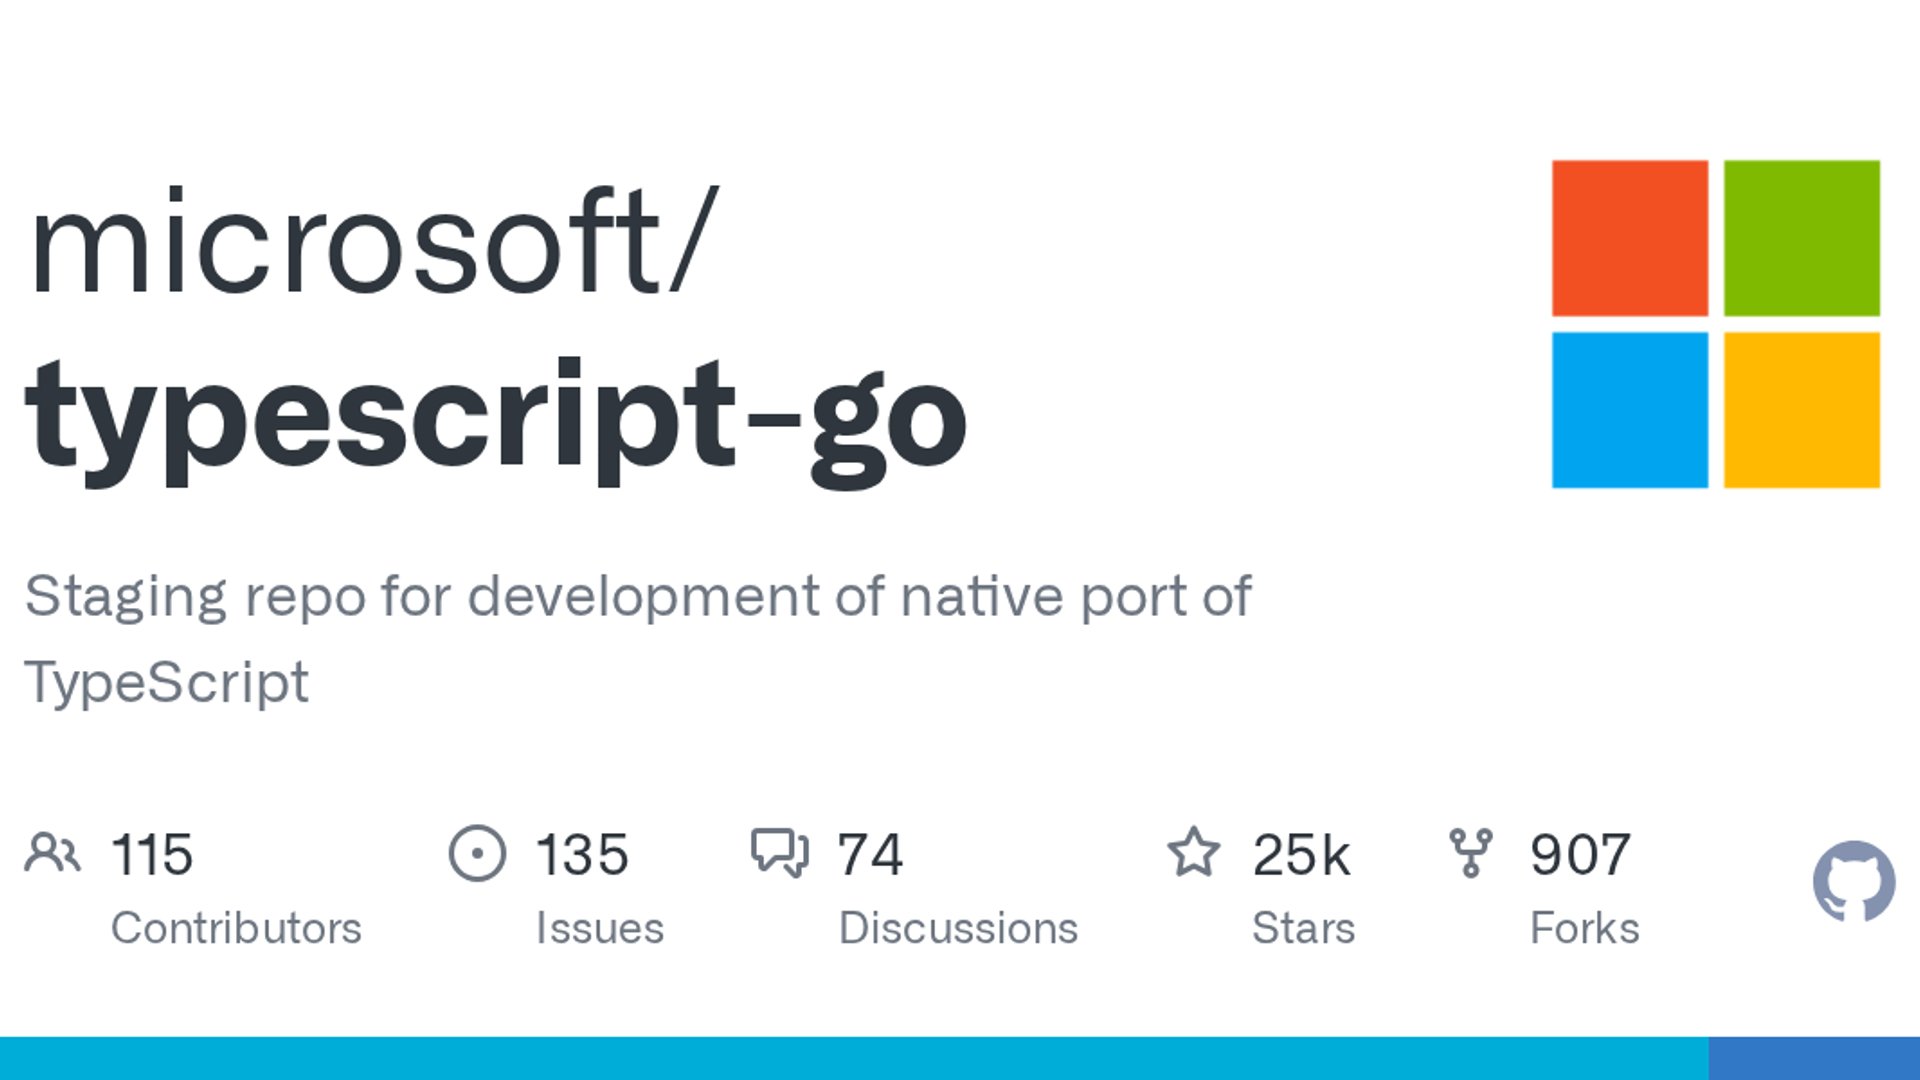Click the green square of the logo

coord(1801,238)
